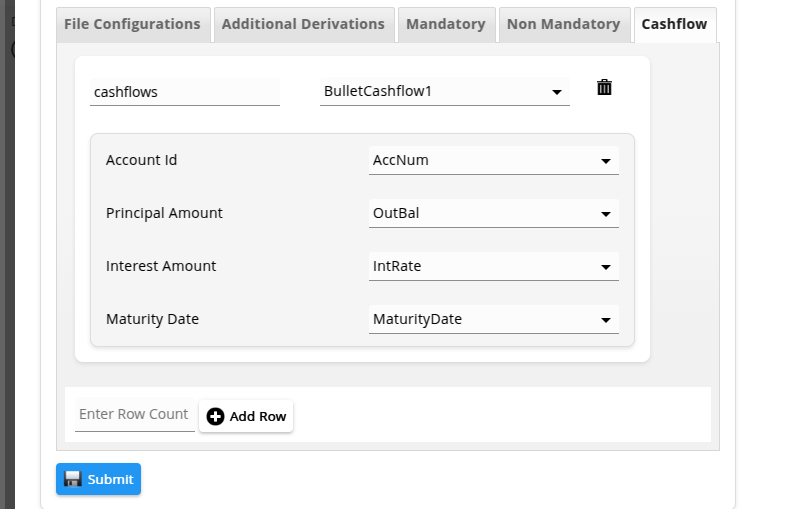The height and width of the screenshot is (509, 797).
Task: Open the Mandatory tab
Action: click(446, 24)
